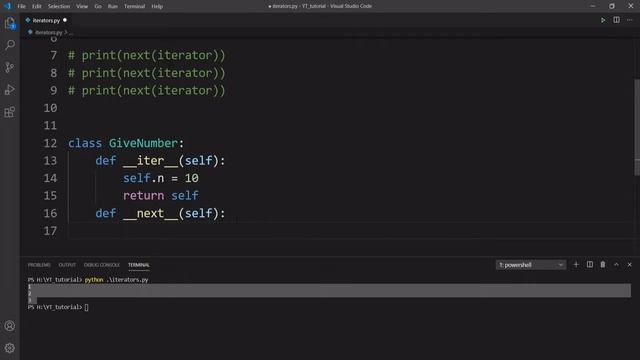Maximize the panel size chevron

coord(616,265)
